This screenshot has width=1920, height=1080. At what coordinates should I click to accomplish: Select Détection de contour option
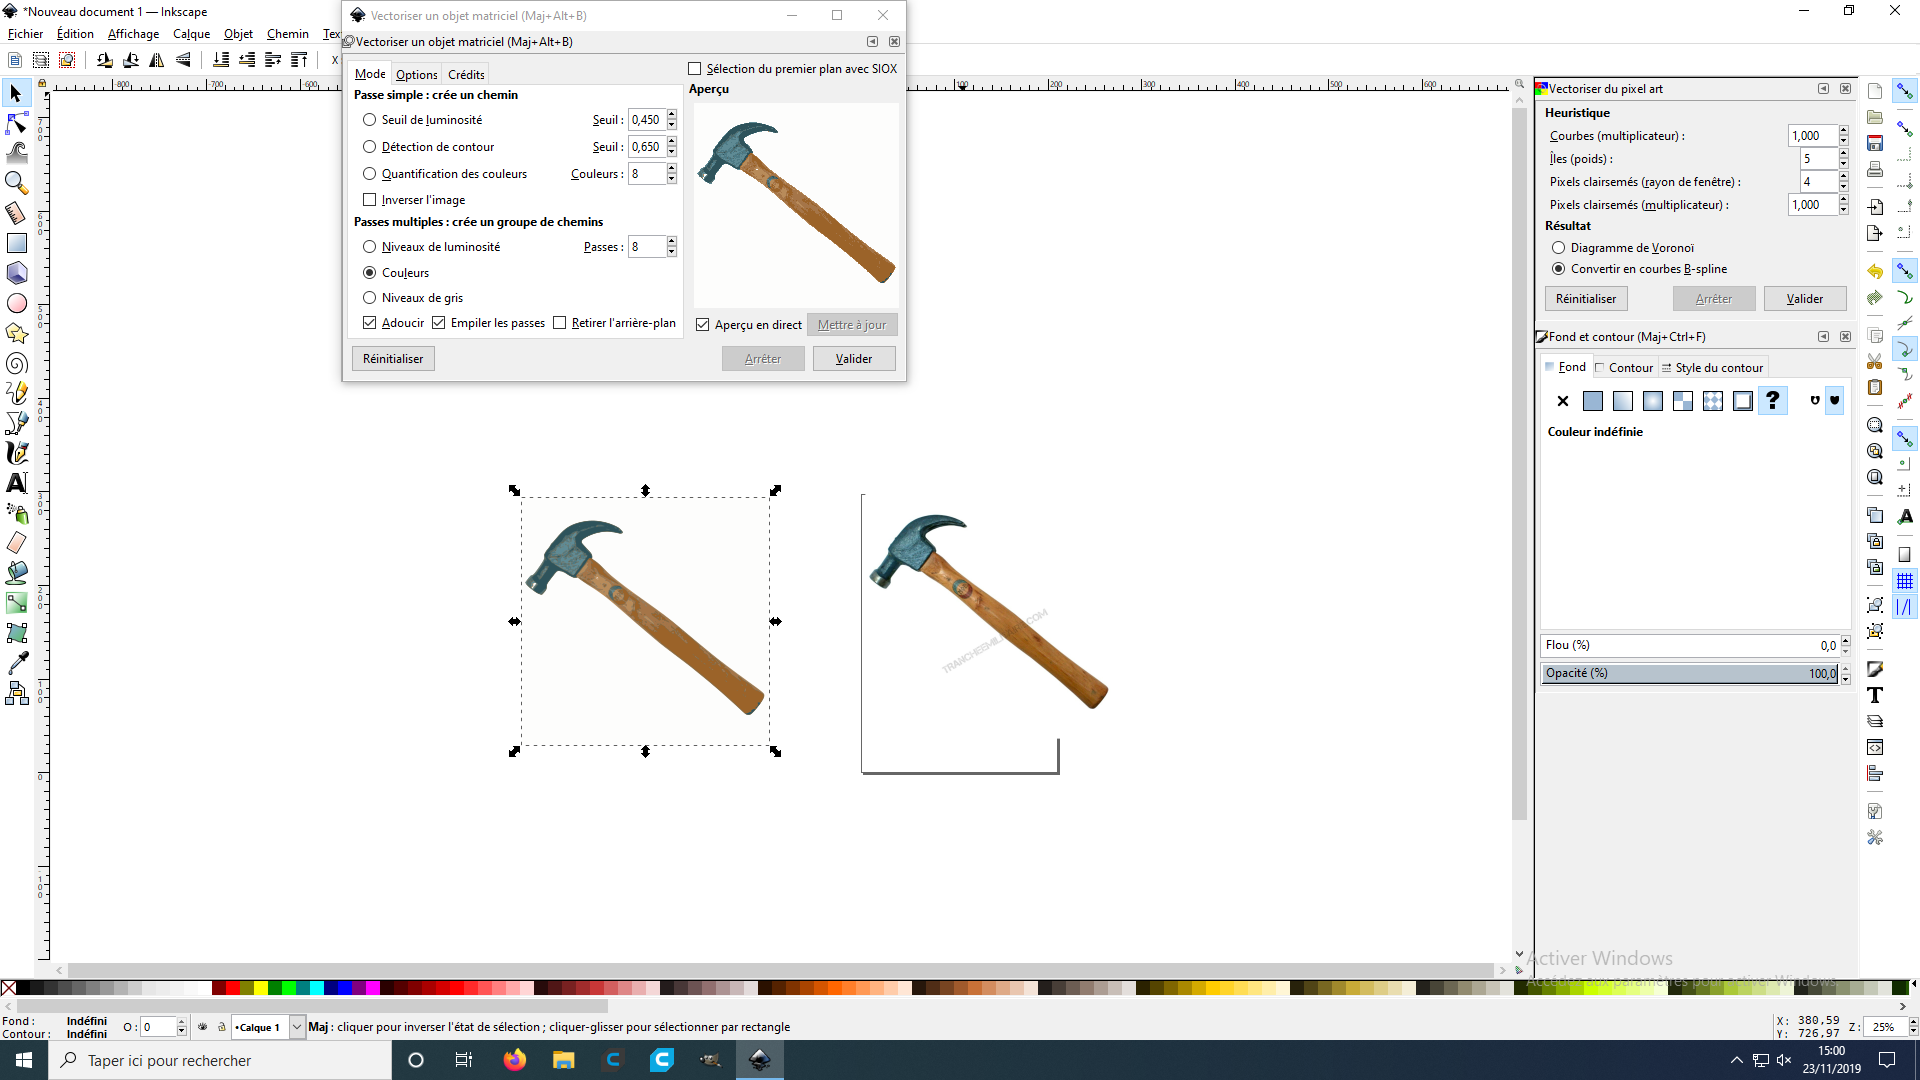click(x=369, y=147)
